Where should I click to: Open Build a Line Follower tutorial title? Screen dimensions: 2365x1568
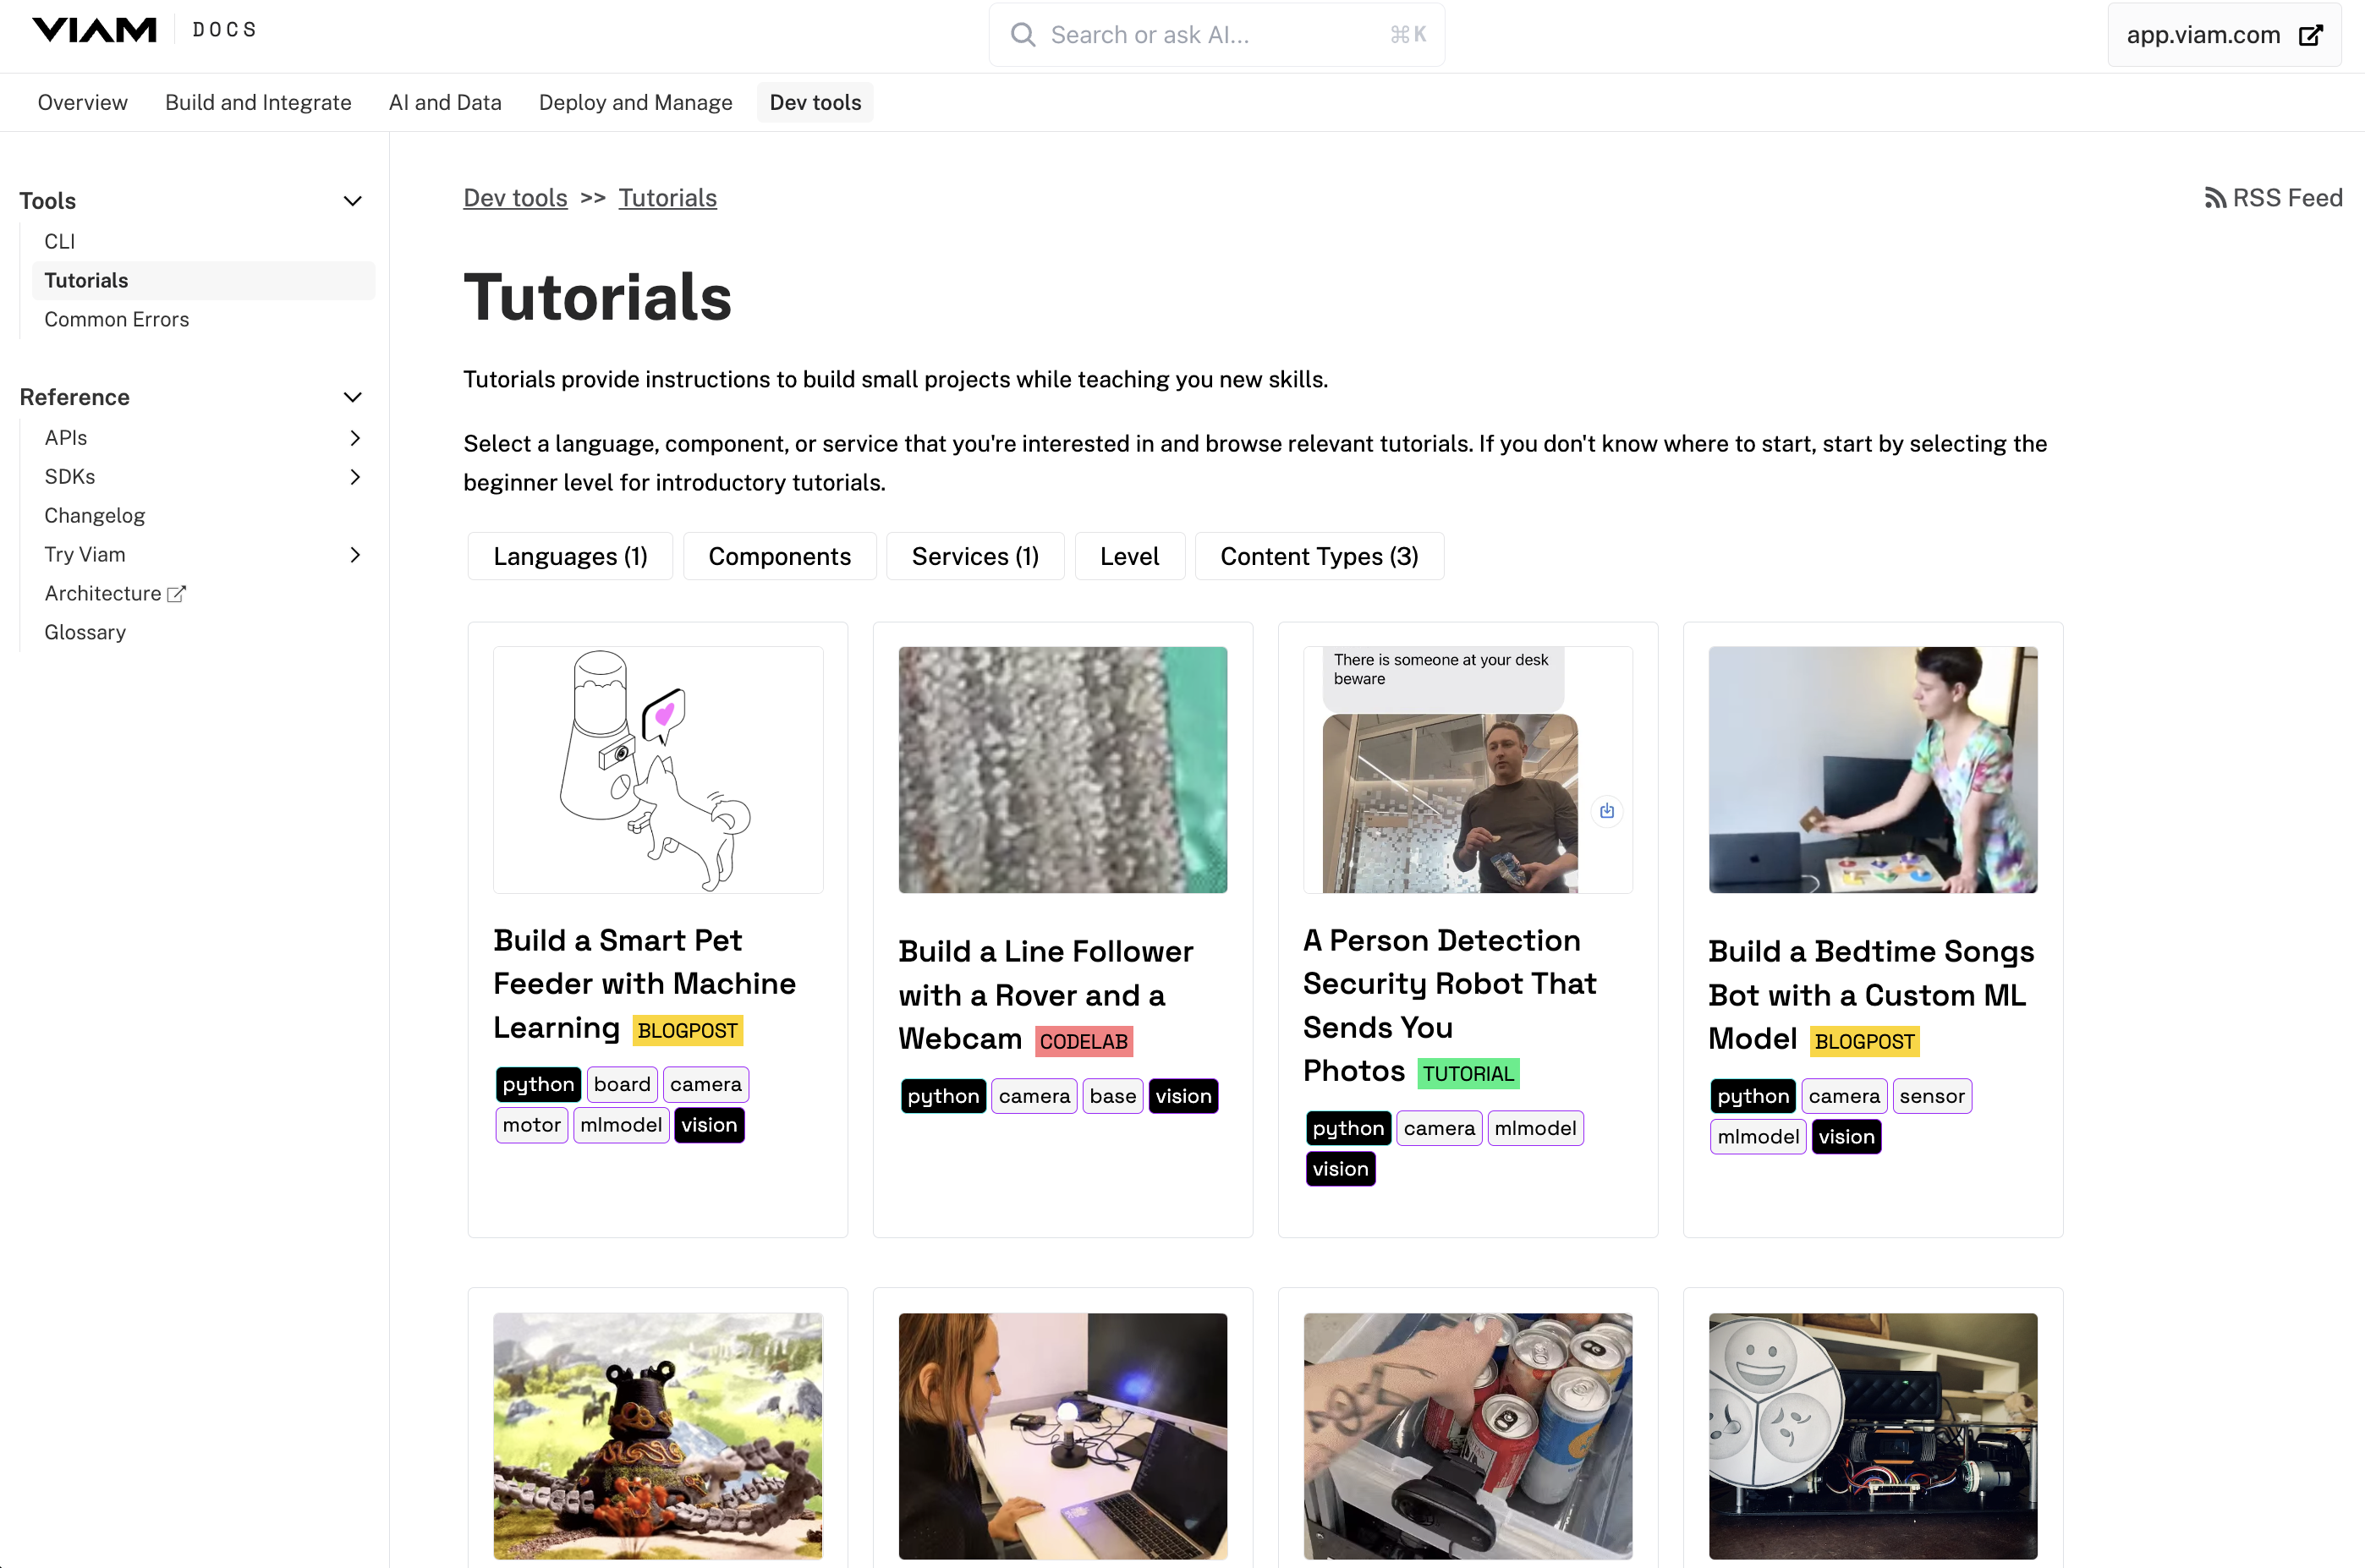pyautogui.click(x=1045, y=995)
